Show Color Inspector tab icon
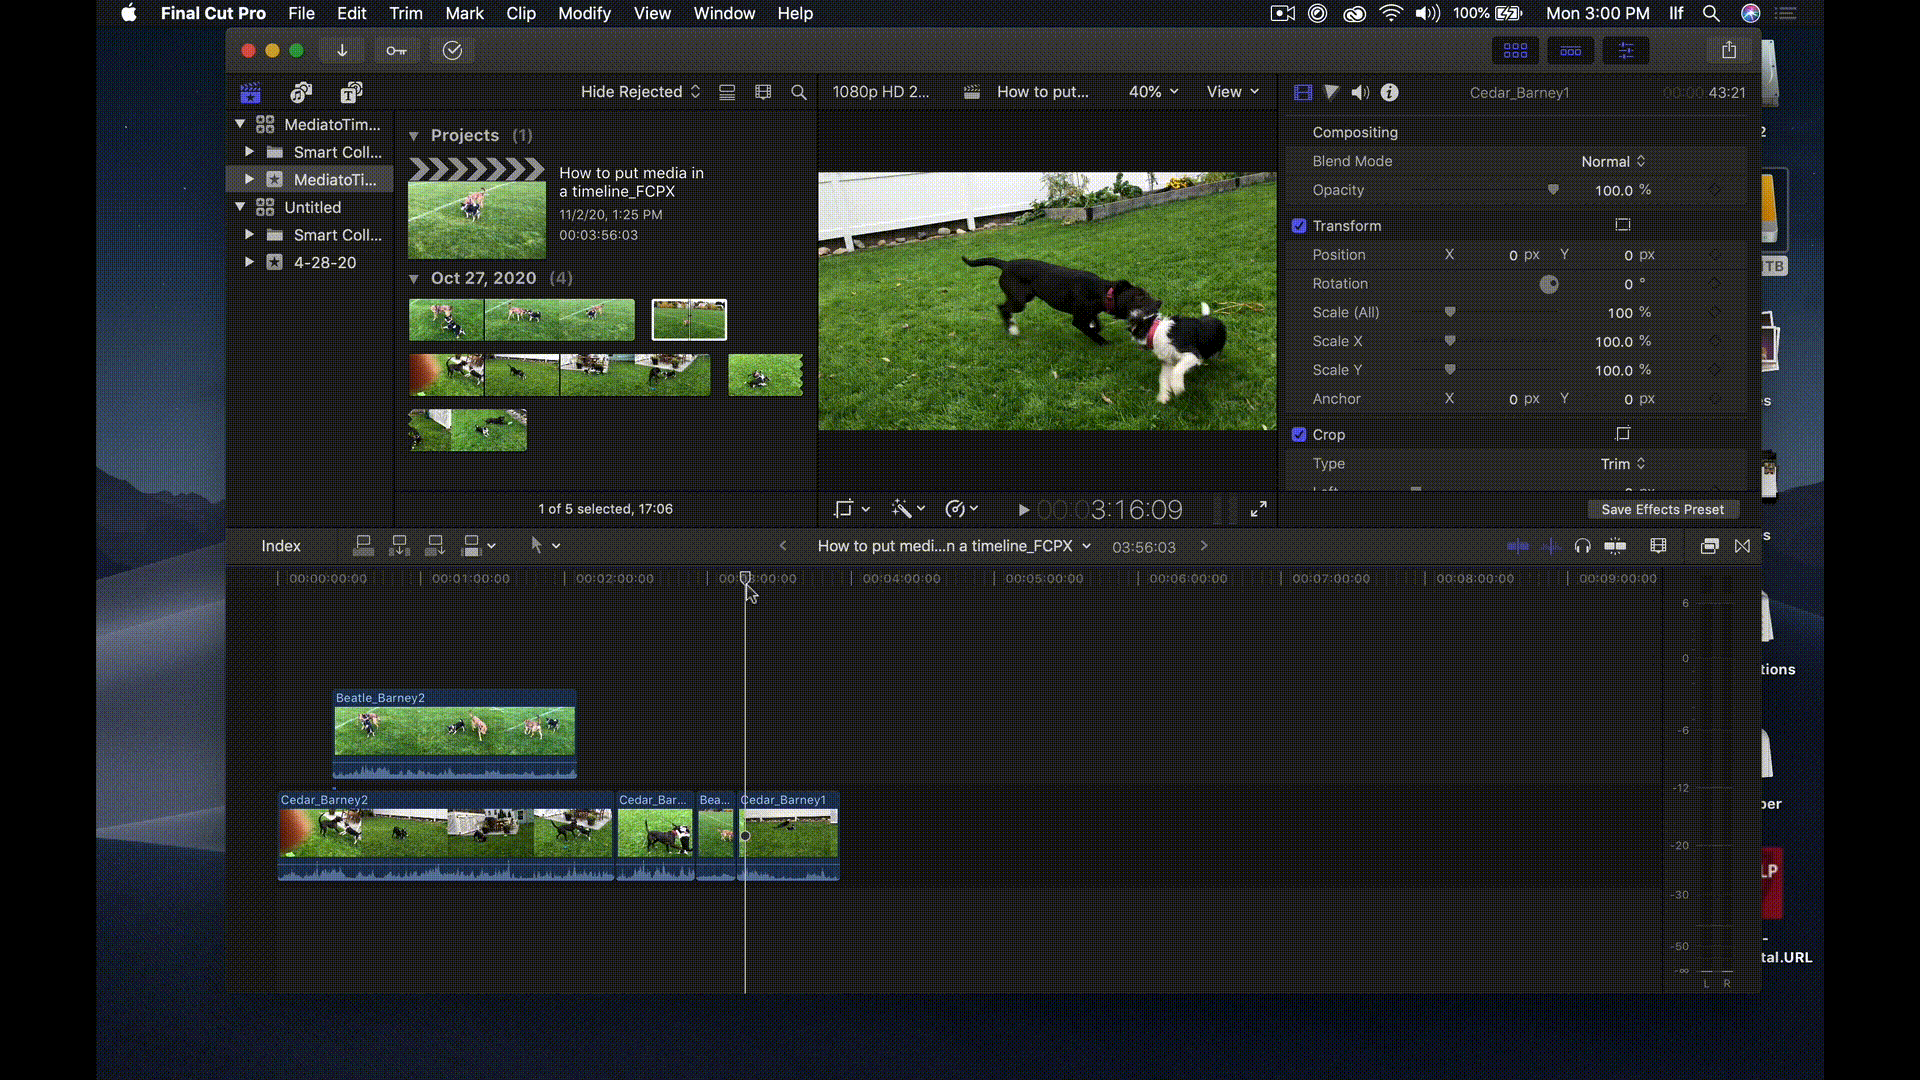Image resolution: width=1920 pixels, height=1080 pixels. [1331, 92]
